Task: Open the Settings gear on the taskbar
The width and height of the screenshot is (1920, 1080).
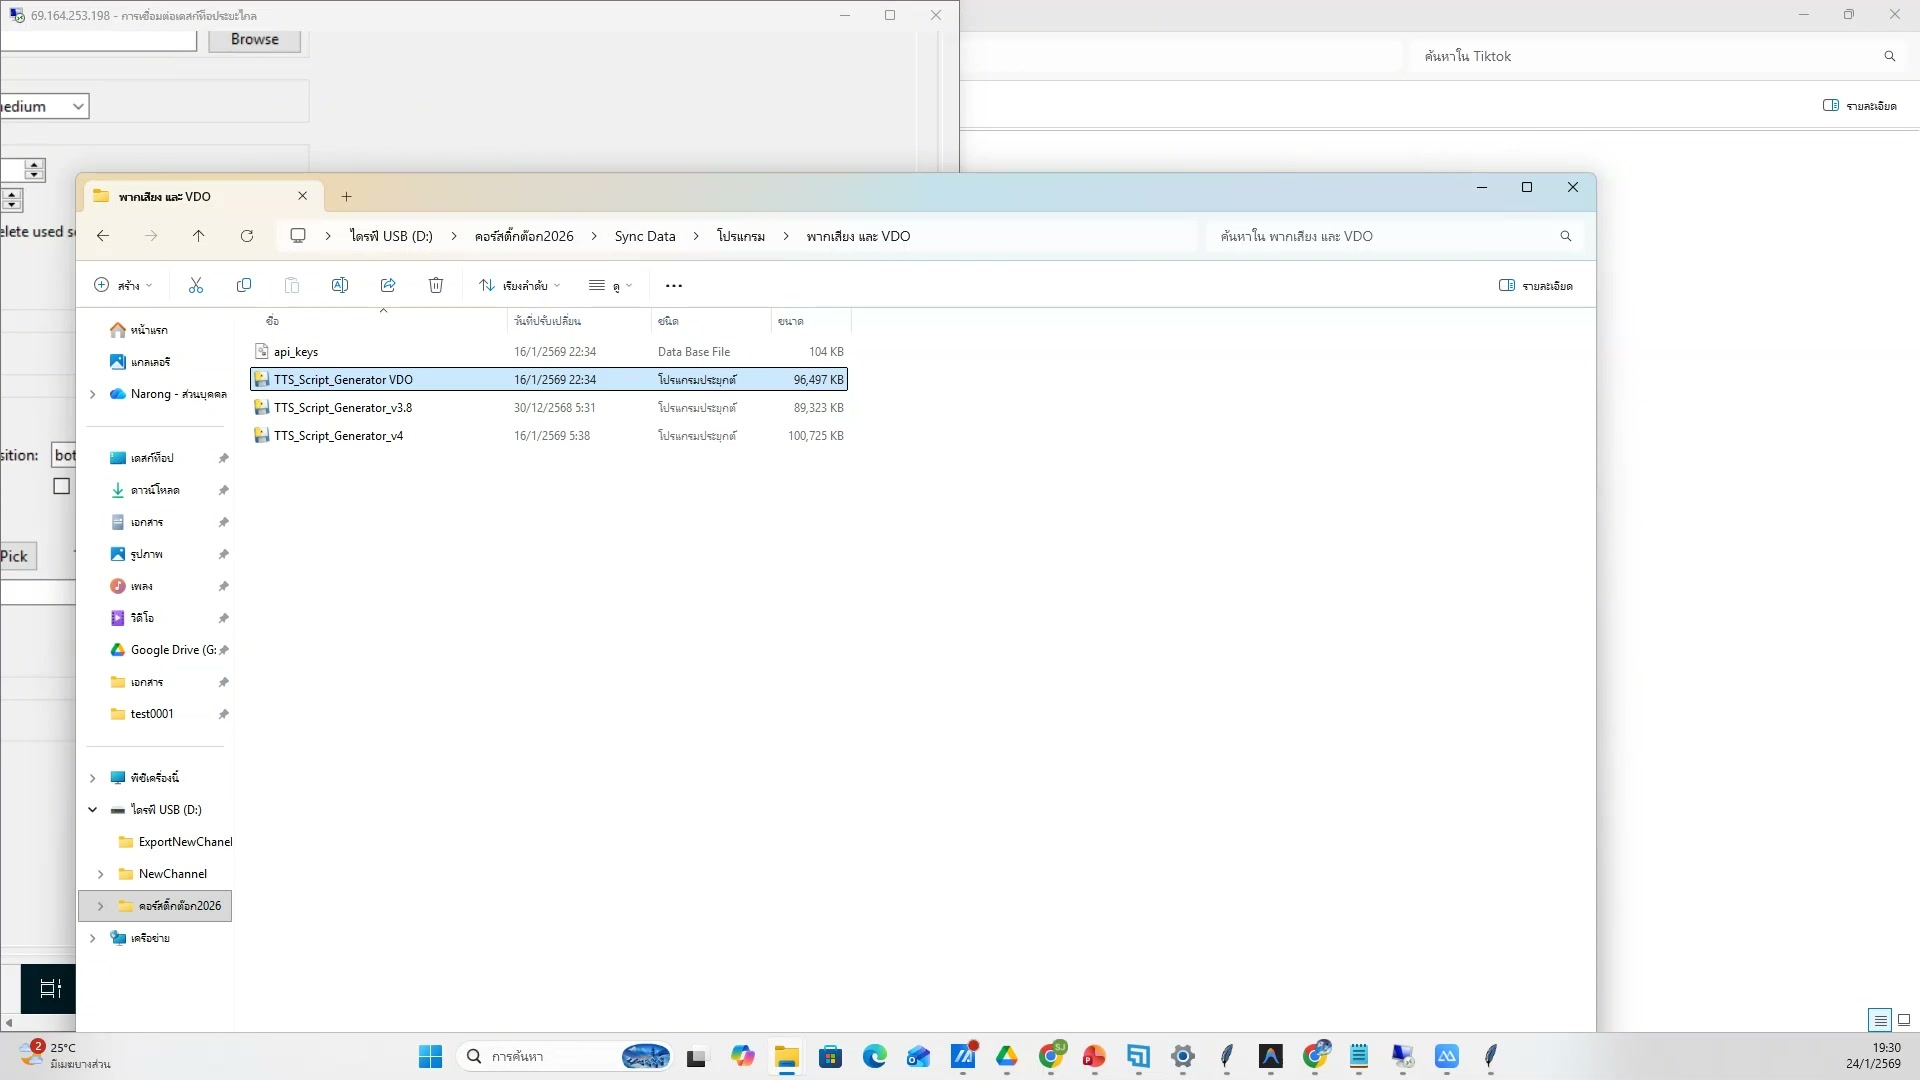Action: click(x=1182, y=1057)
